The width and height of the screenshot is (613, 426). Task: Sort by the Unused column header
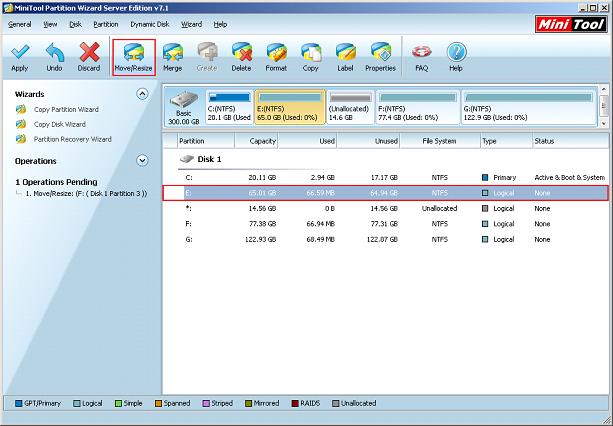[368, 141]
